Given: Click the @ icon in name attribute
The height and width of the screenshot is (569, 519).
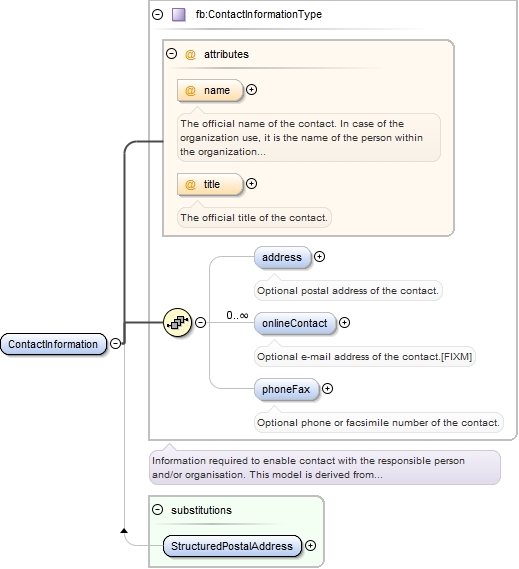Looking at the screenshot, I should [190, 90].
